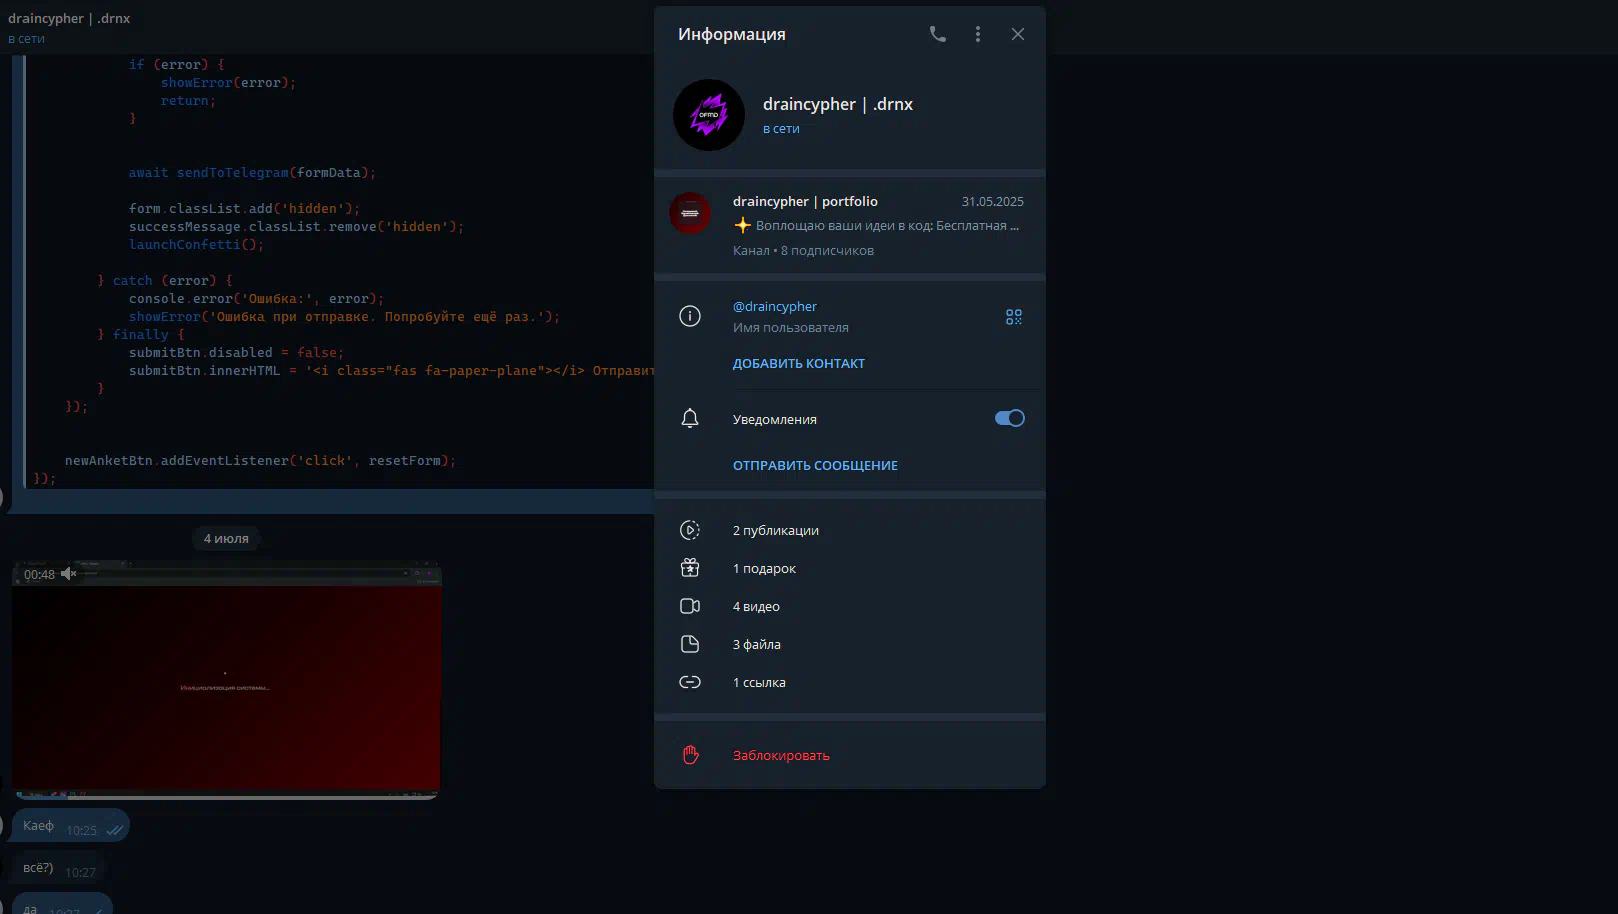Click the red block hand icon
This screenshot has width=1618, height=914.
click(690, 755)
